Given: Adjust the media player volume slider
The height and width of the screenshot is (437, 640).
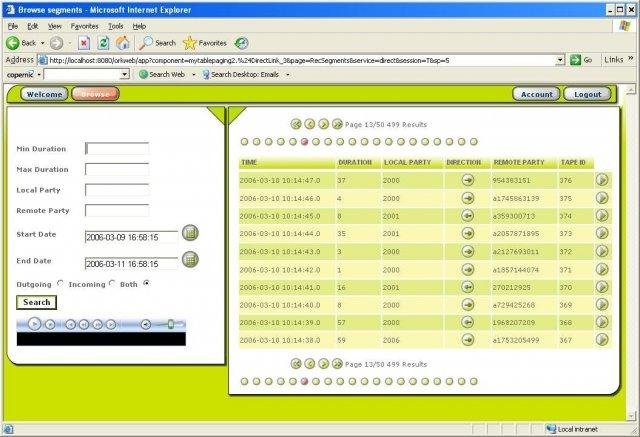Looking at the screenshot, I should tap(169, 323).
